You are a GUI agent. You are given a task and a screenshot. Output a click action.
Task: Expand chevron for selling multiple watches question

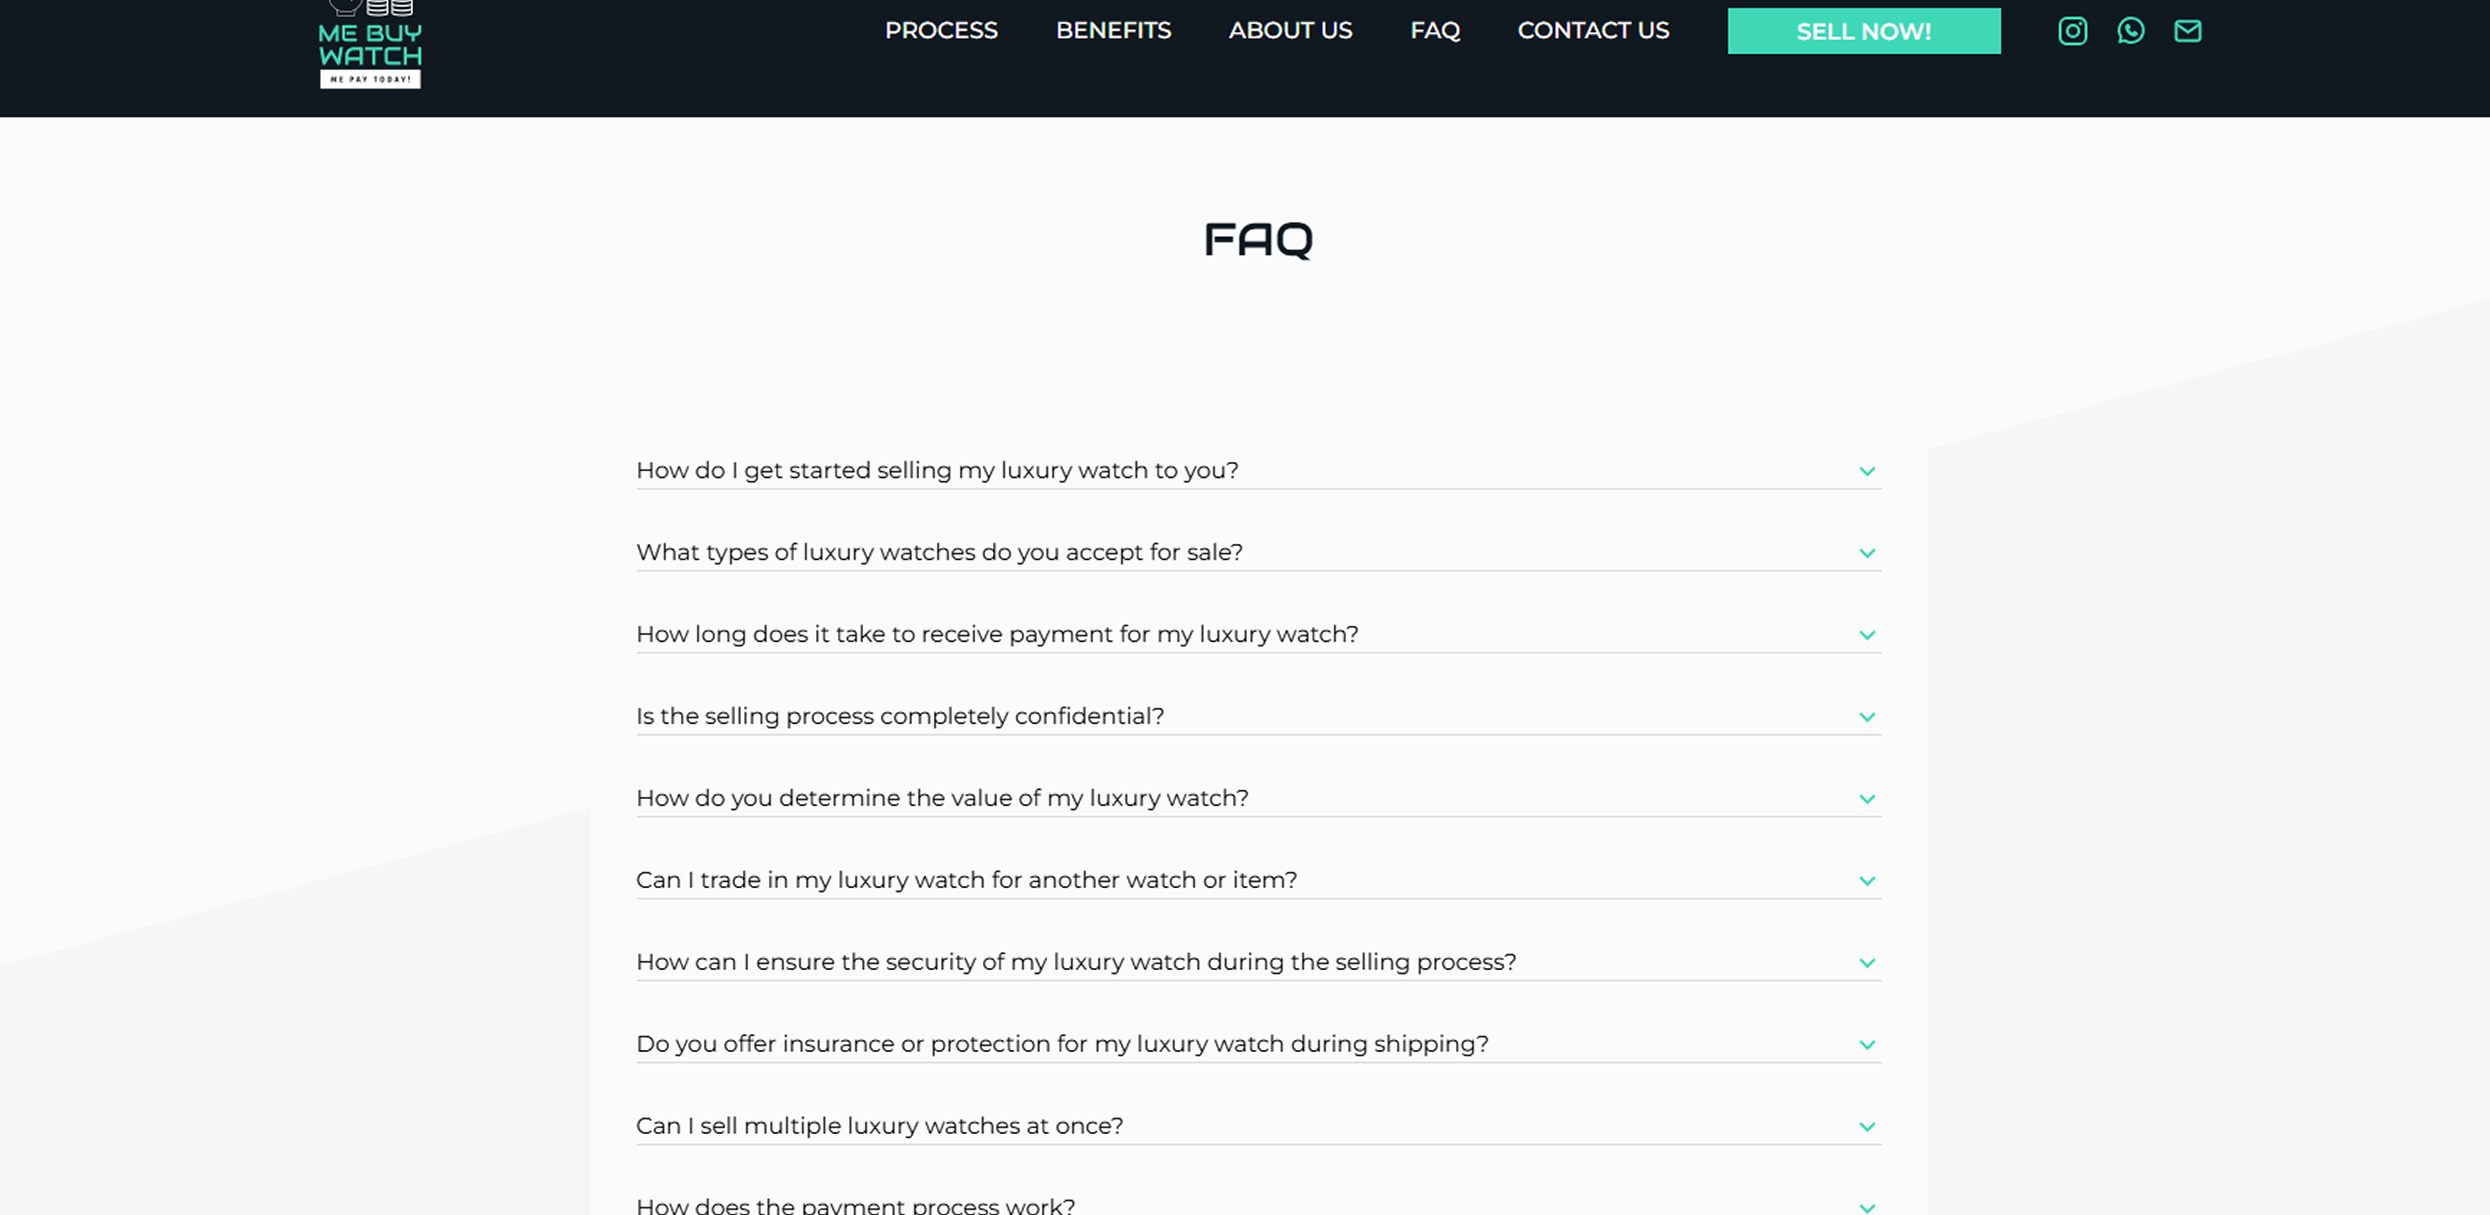pos(1866,1127)
